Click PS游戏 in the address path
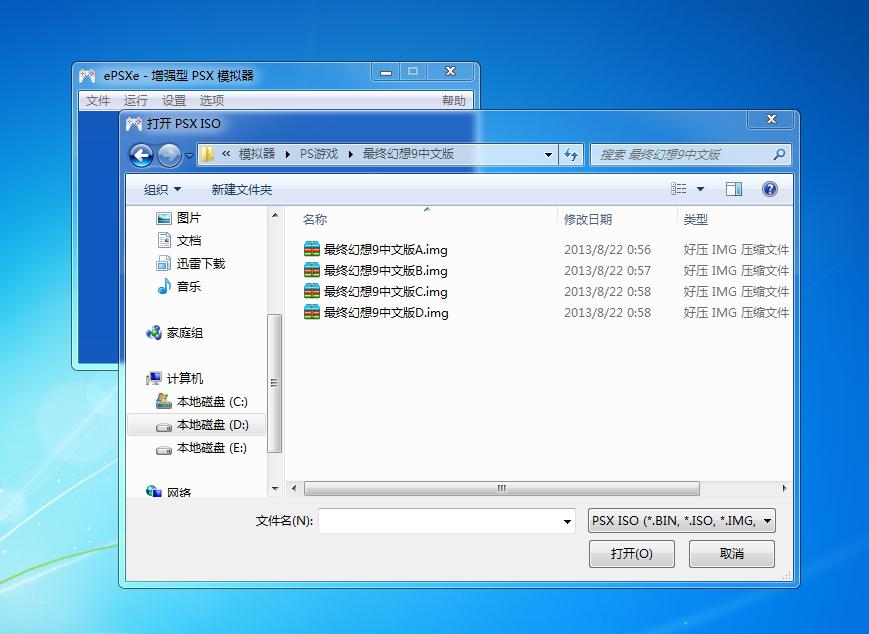 click(319, 154)
